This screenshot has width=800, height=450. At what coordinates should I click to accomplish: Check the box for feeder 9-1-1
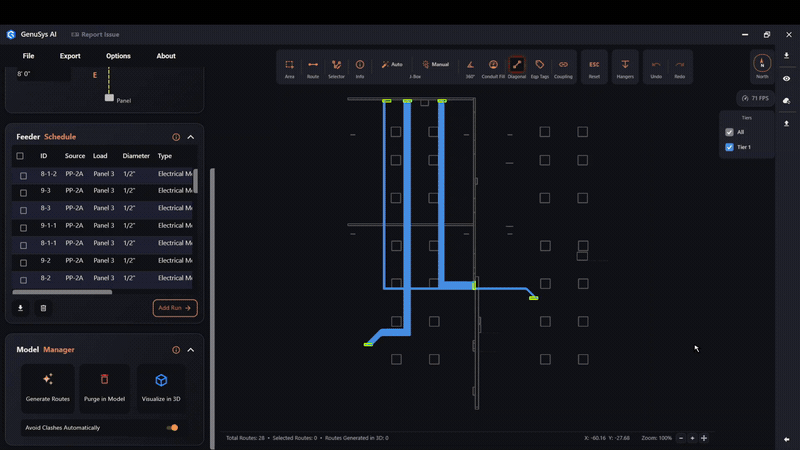(23, 228)
